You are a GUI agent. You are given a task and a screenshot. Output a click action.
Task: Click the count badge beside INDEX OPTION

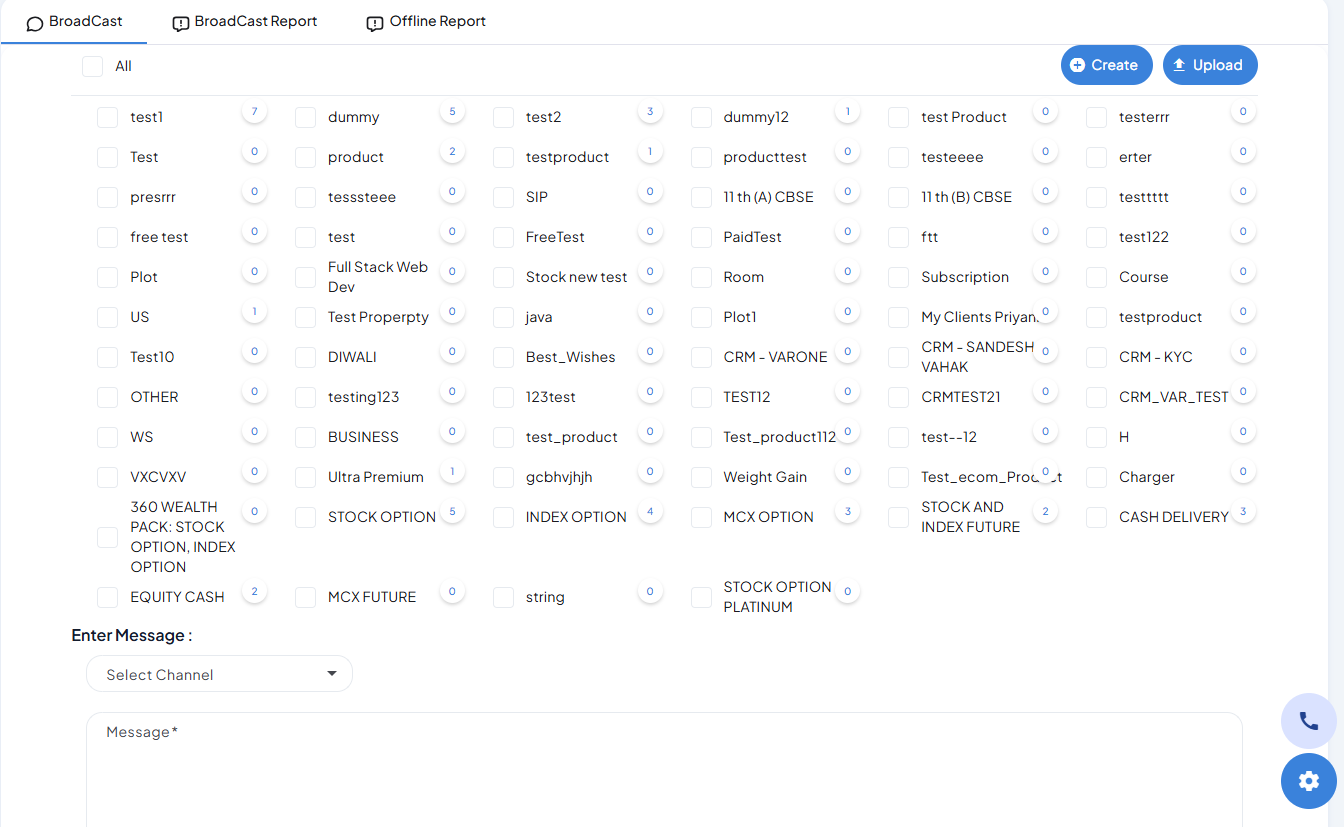(x=650, y=512)
